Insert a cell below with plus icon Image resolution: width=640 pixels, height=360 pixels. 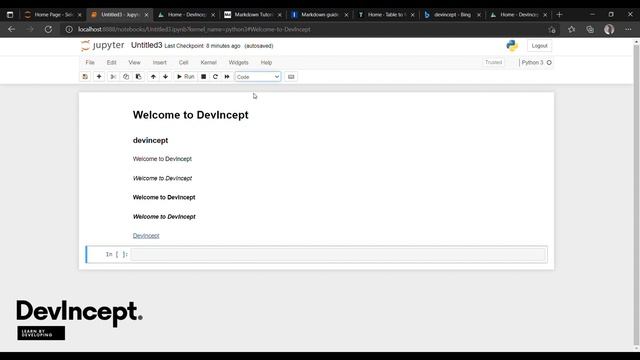[99, 77]
